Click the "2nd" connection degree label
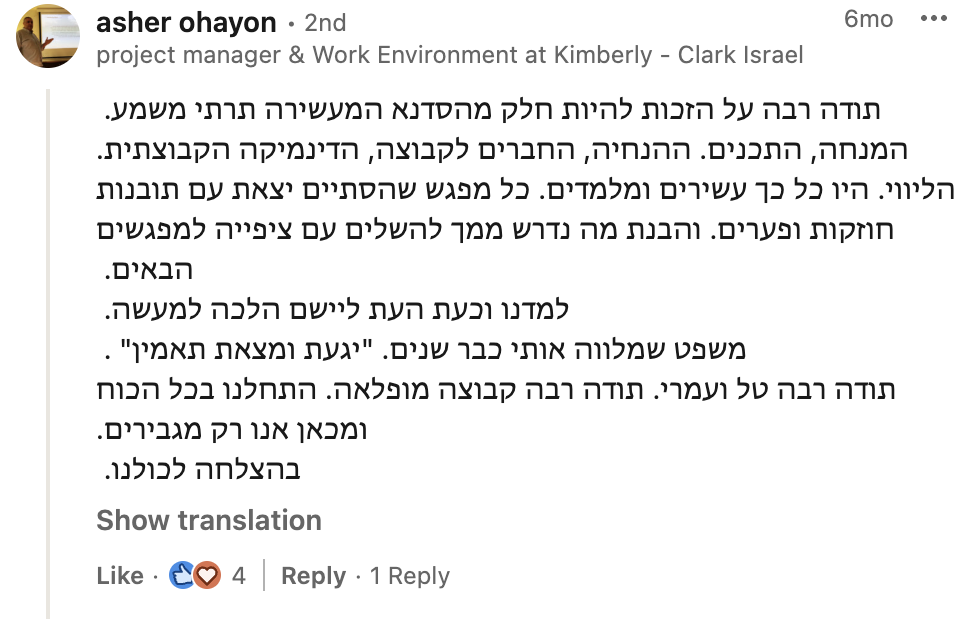The width and height of the screenshot is (966, 619). (323, 23)
